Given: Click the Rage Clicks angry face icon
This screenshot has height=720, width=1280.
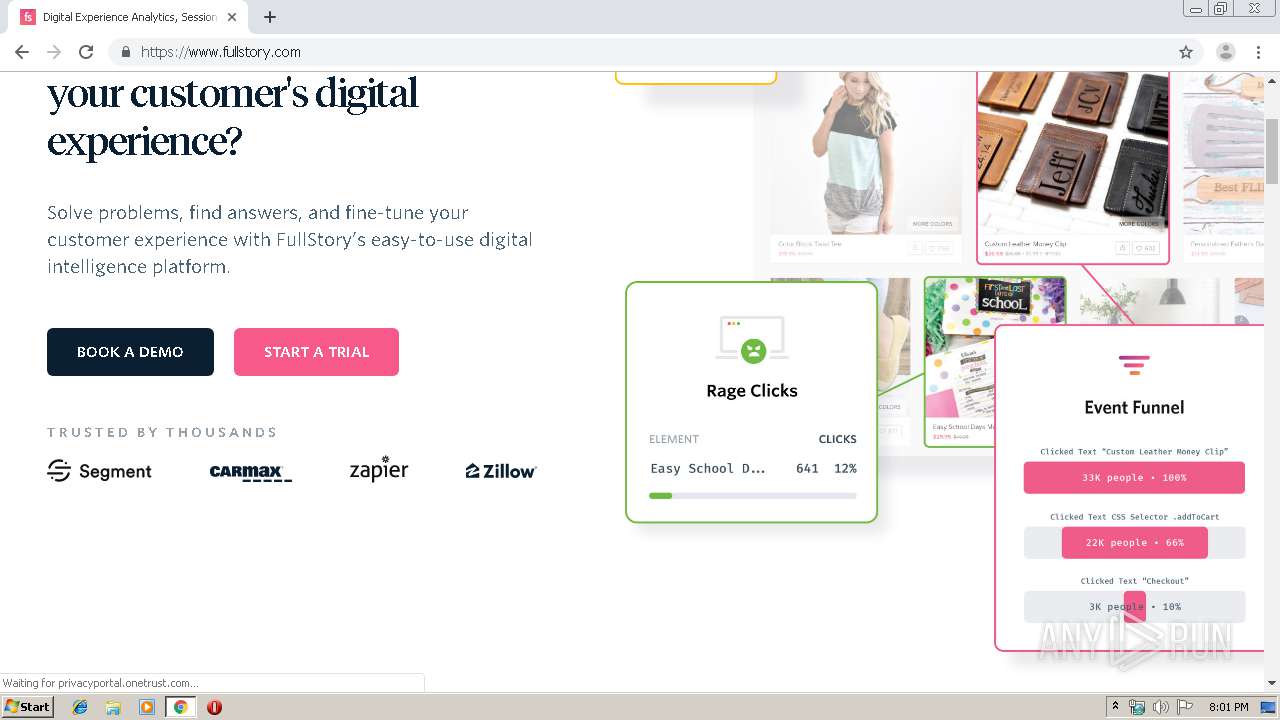Looking at the screenshot, I should pyautogui.click(x=752, y=350).
